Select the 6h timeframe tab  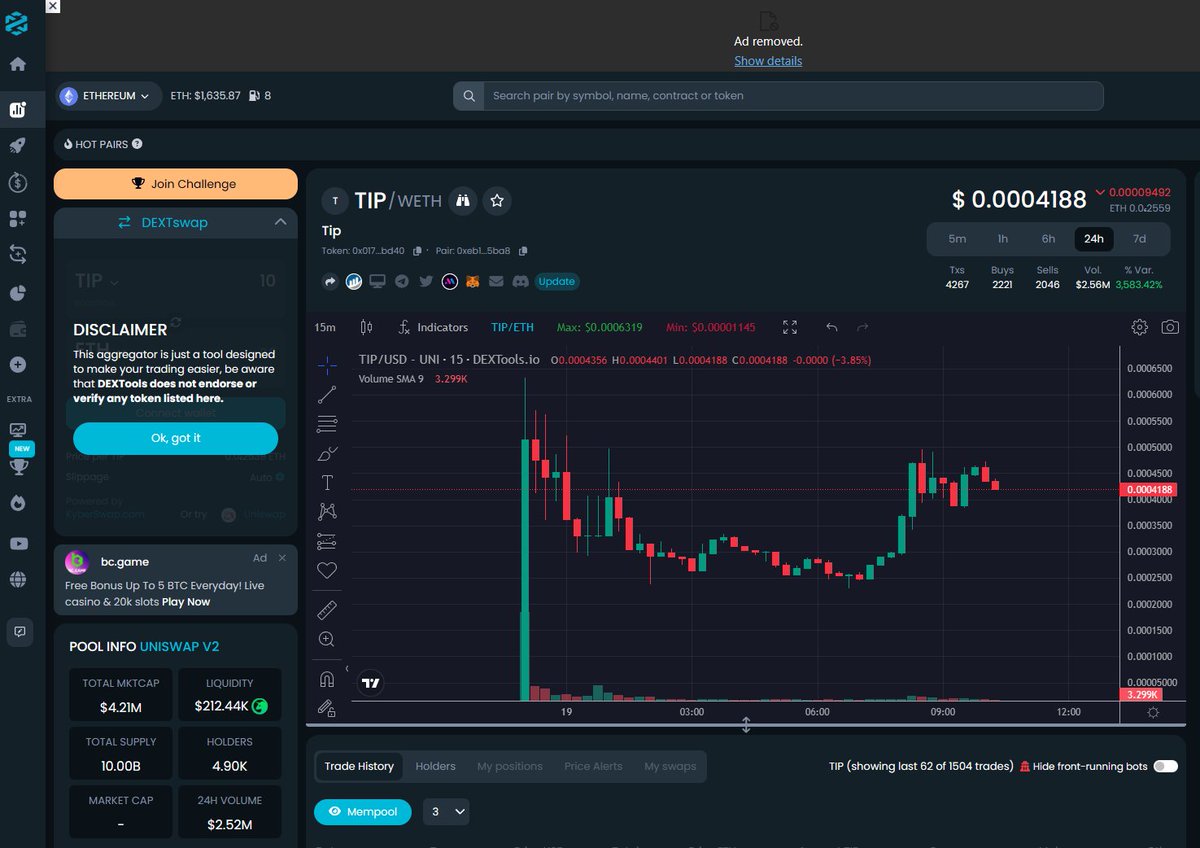point(1048,239)
